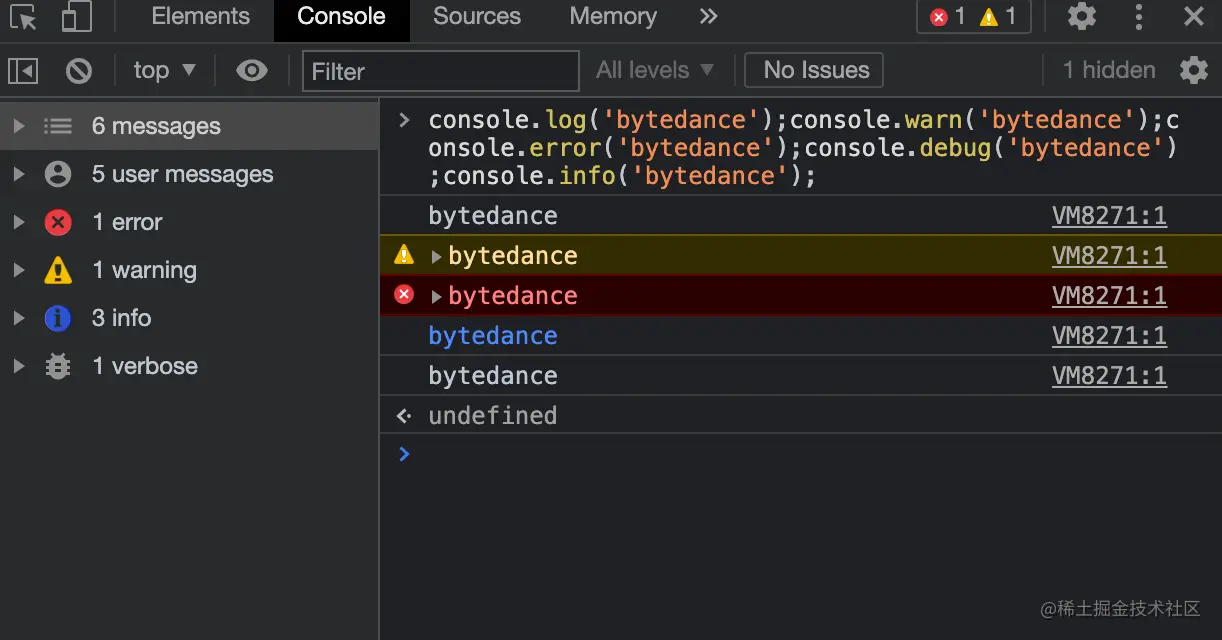Viewport: 1222px width, 640px height.
Task: Open VM8271:1 link on error row
Action: pos(1109,296)
